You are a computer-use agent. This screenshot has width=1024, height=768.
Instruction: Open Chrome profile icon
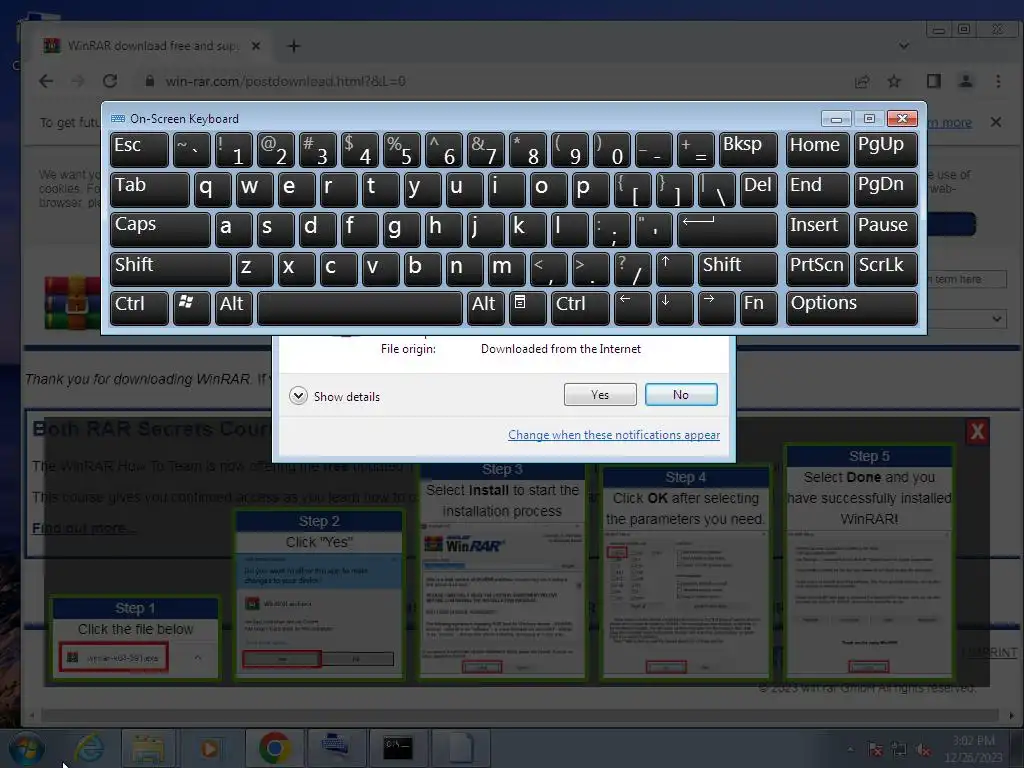(966, 81)
